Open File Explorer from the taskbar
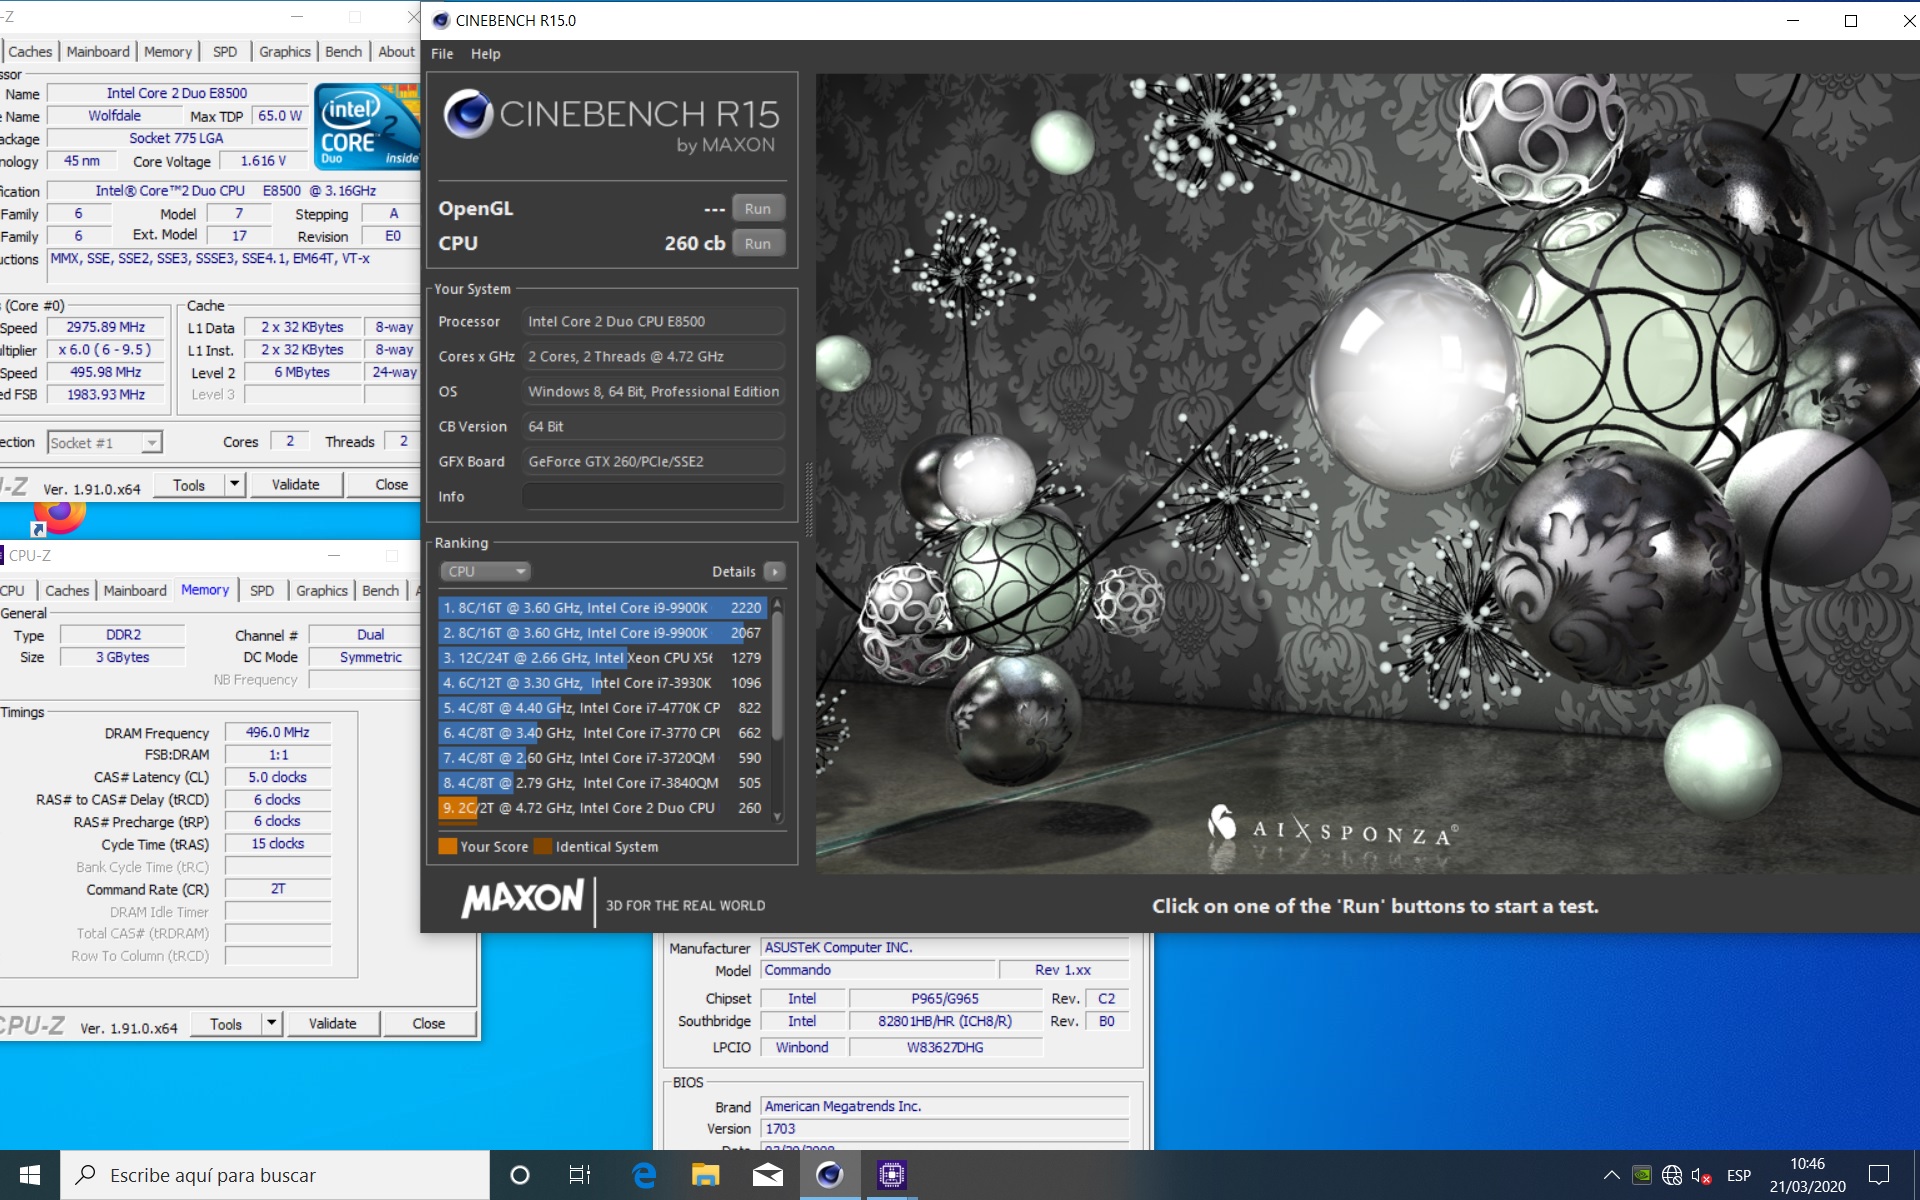Viewport: 1920px width, 1200px height. 705,1175
